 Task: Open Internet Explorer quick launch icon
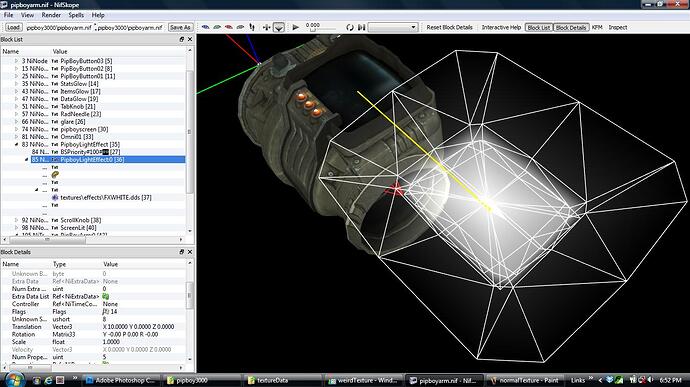pyautogui.click(x=48, y=380)
